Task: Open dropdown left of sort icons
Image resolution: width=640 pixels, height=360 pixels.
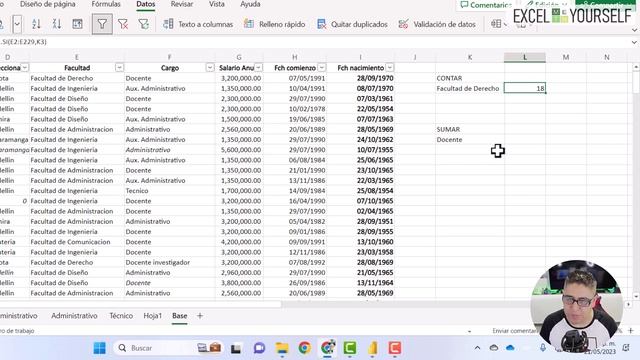Action: (17, 24)
